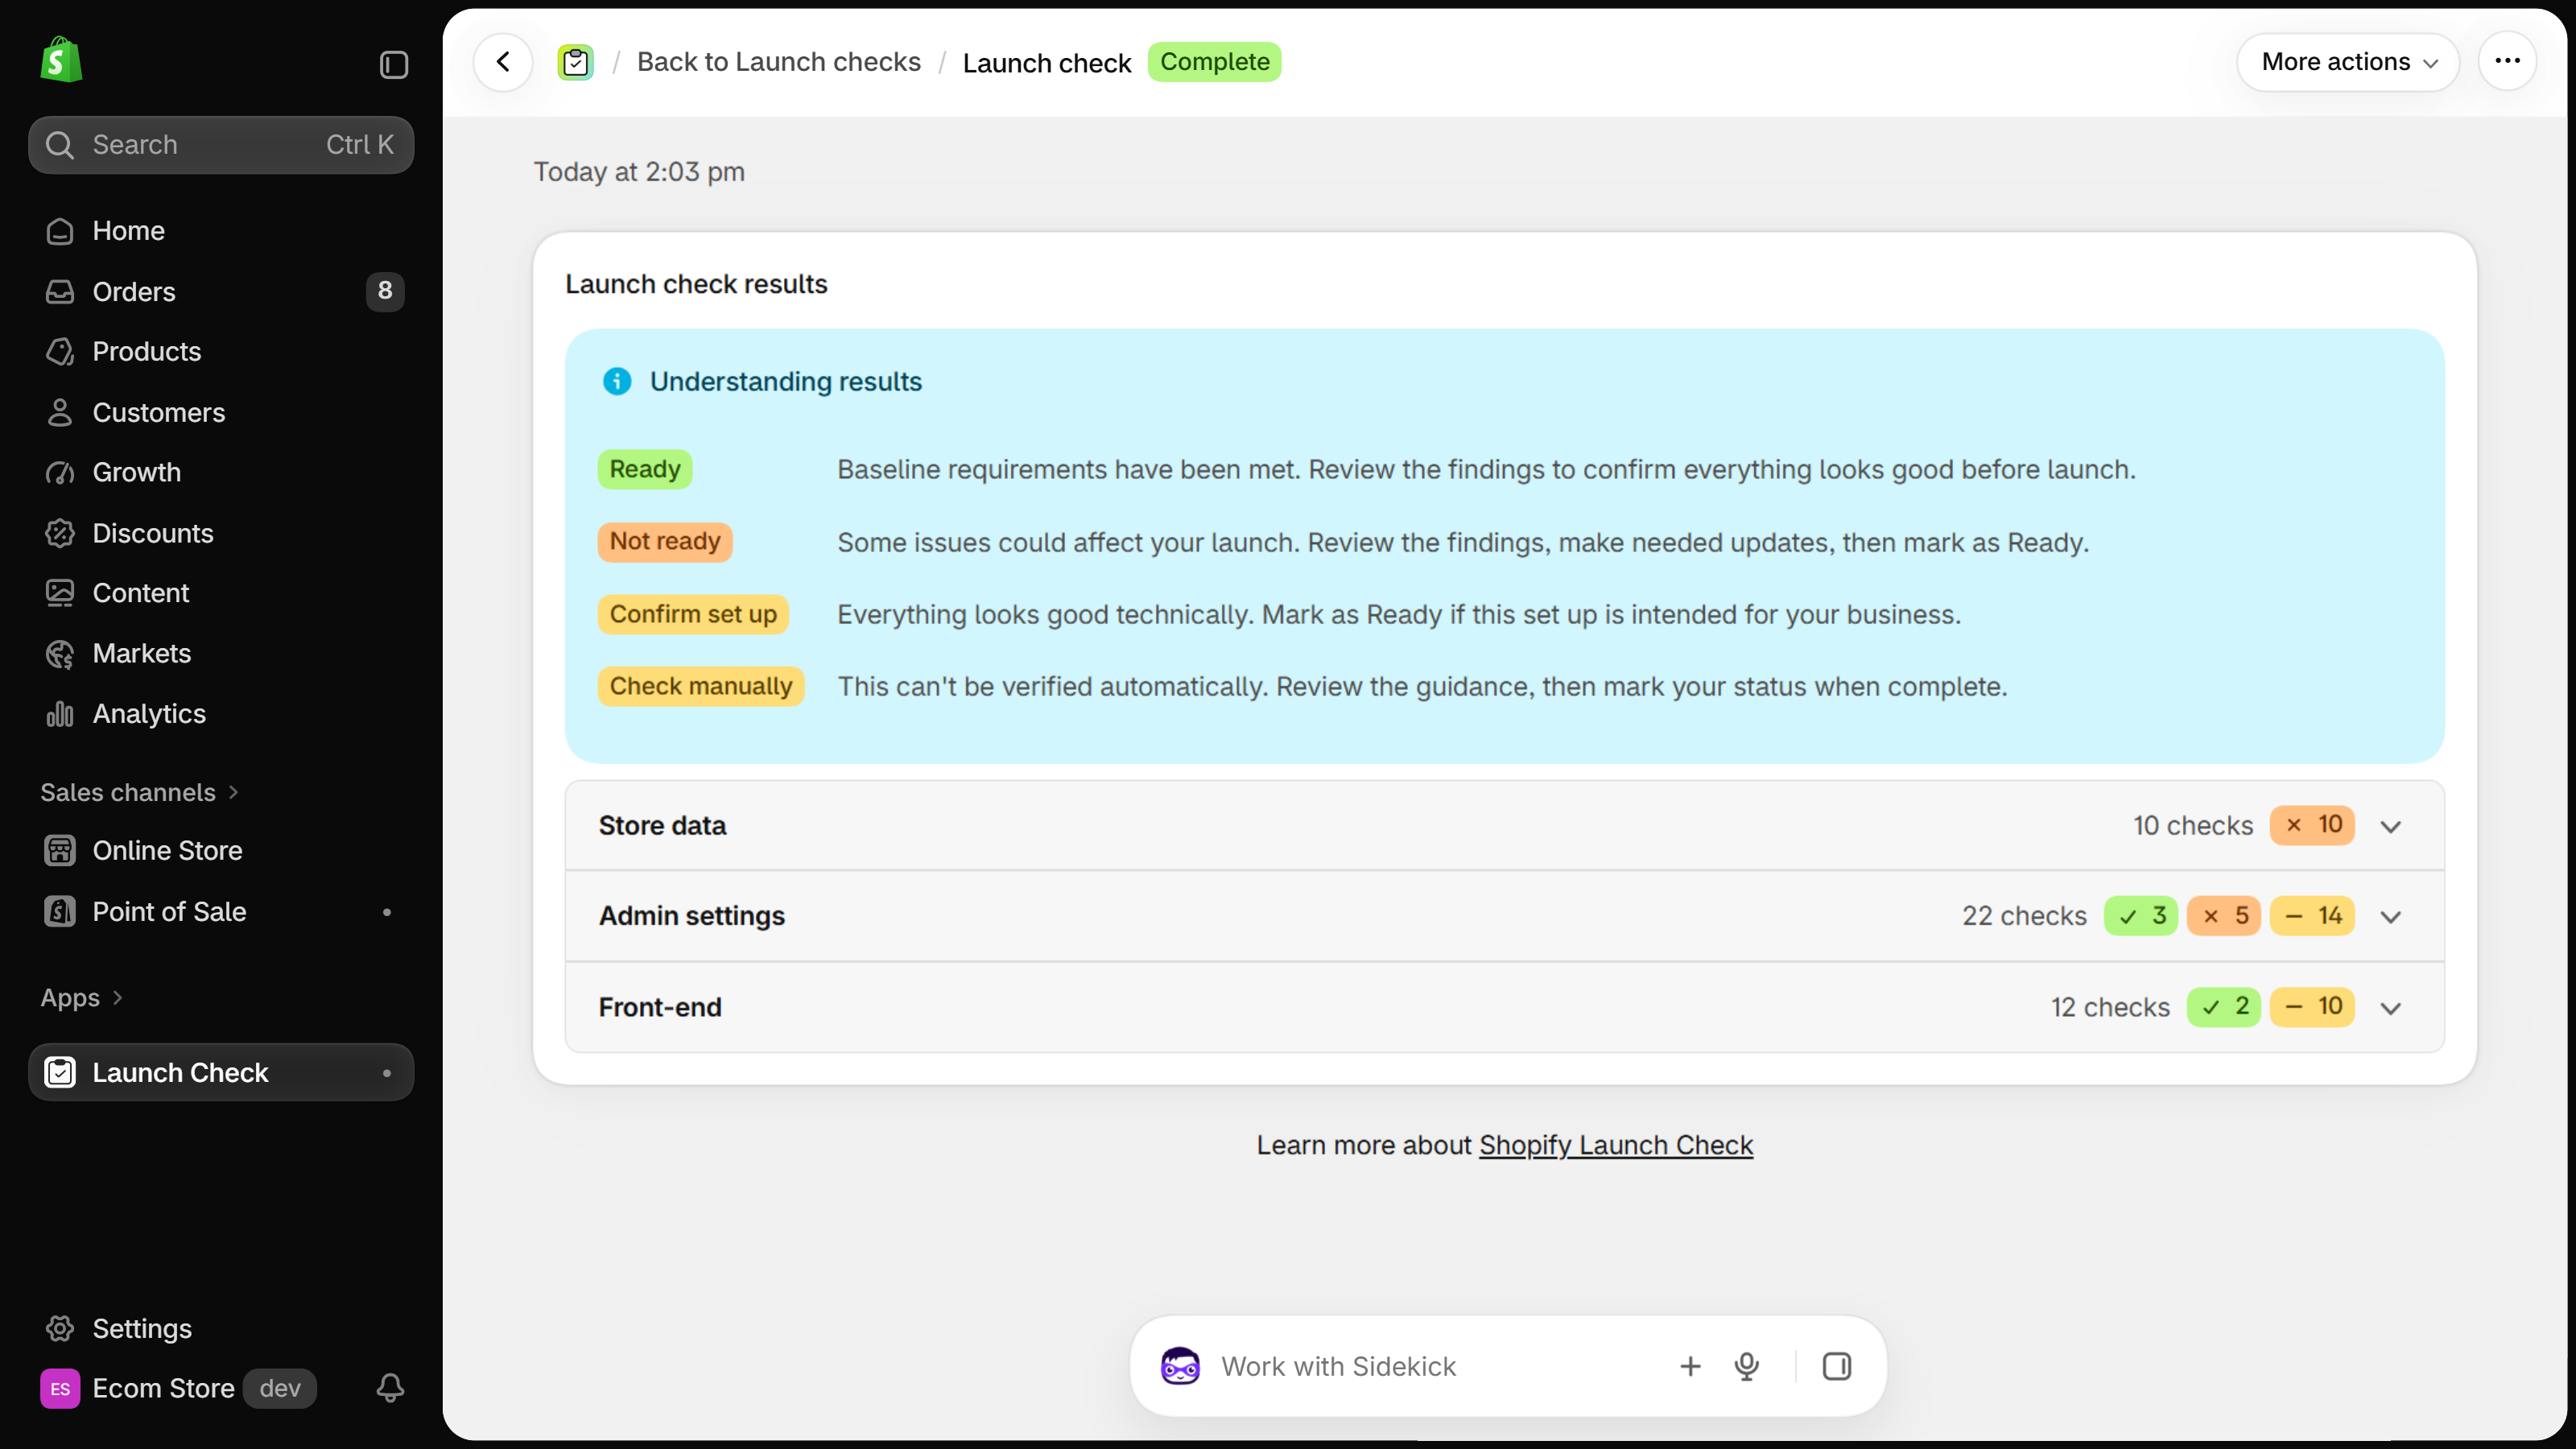Image resolution: width=2576 pixels, height=1449 pixels.
Task: Click the Search field in sidebar
Action: click(x=221, y=145)
